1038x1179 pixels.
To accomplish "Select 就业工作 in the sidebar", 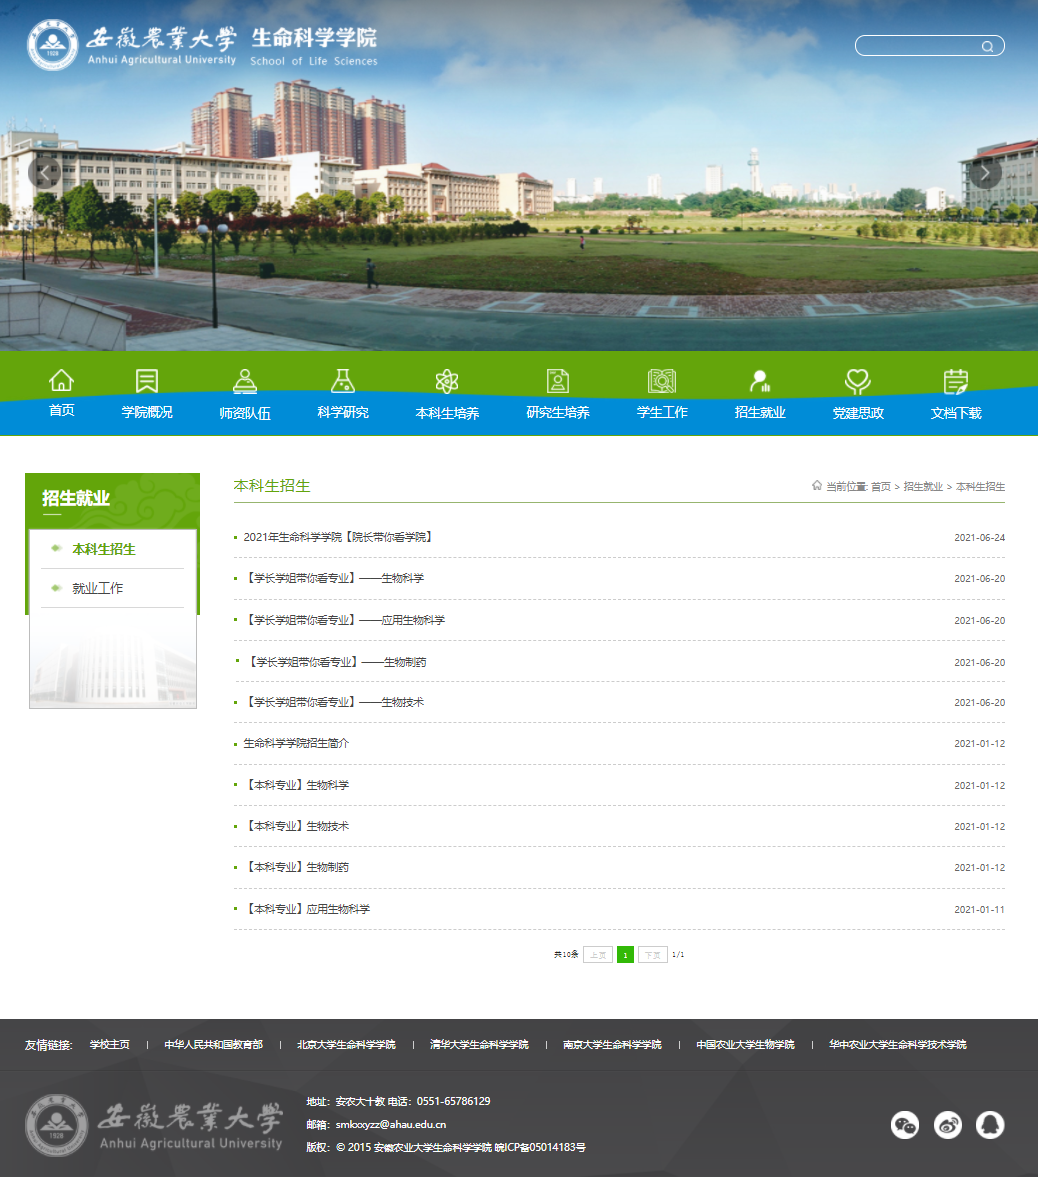I will pyautogui.click(x=98, y=588).
